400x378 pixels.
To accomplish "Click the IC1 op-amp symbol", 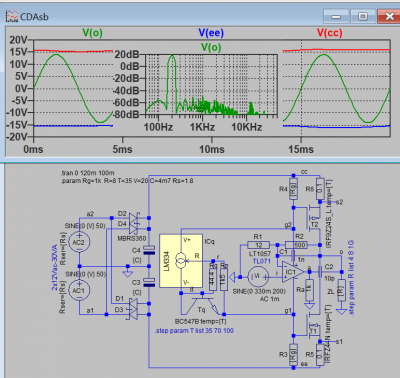I will [293, 272].
